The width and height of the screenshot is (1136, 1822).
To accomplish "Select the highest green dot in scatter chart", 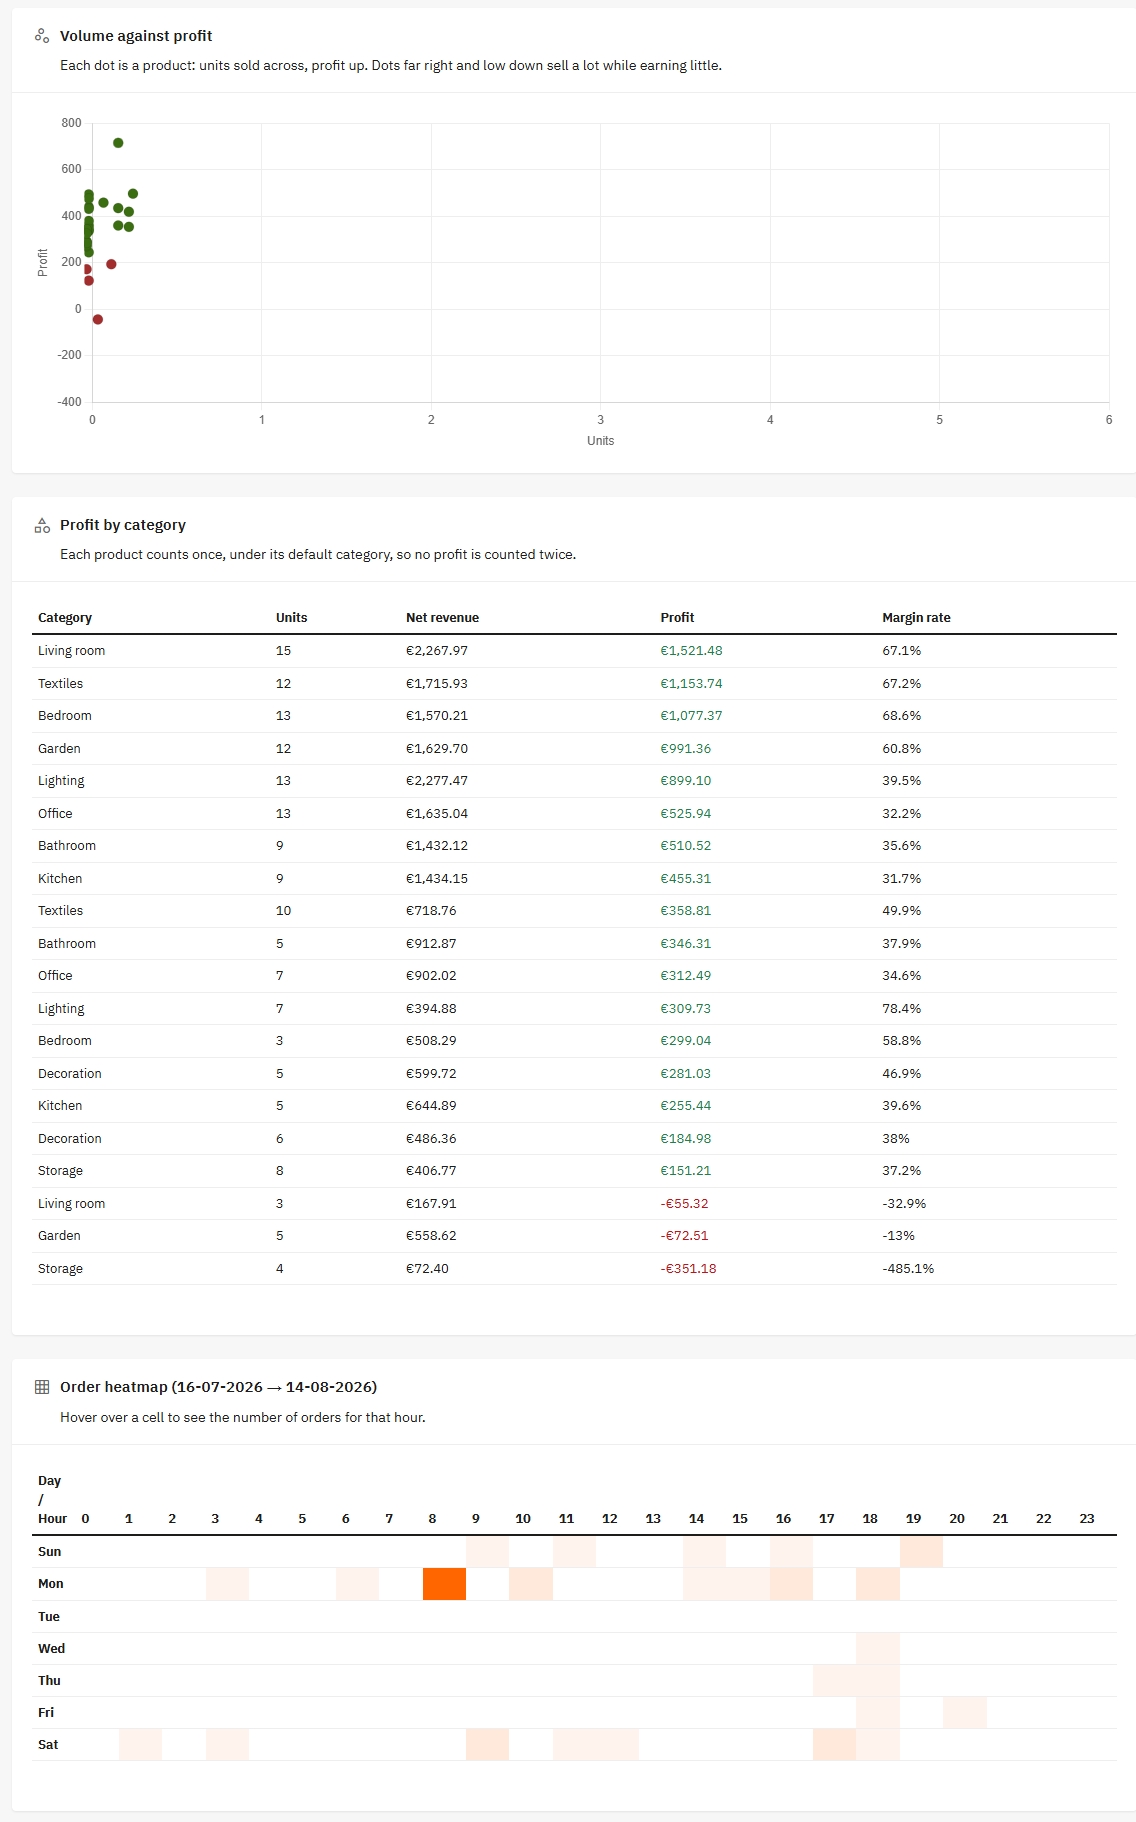I will point(118,143).
